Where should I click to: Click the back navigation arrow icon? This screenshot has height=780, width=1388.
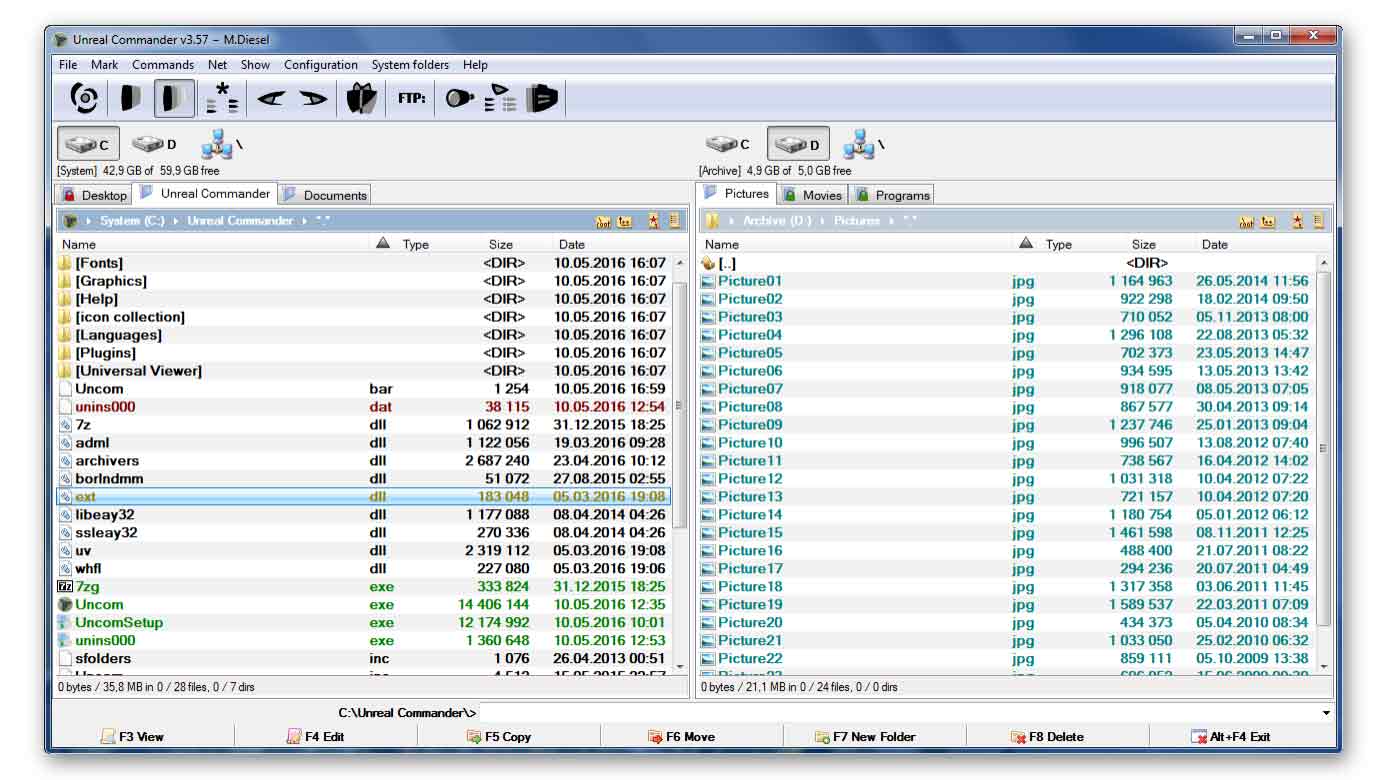coord(270,97)
